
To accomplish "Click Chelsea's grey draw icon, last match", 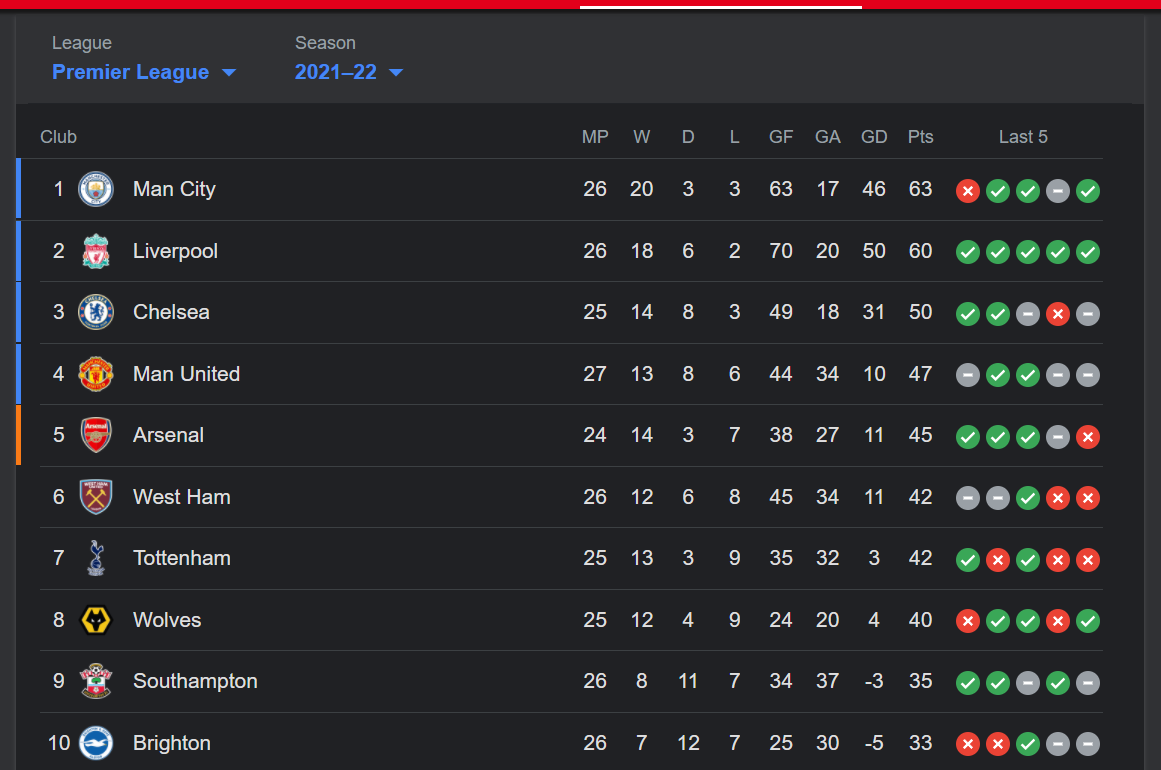I will [1088, 314].
